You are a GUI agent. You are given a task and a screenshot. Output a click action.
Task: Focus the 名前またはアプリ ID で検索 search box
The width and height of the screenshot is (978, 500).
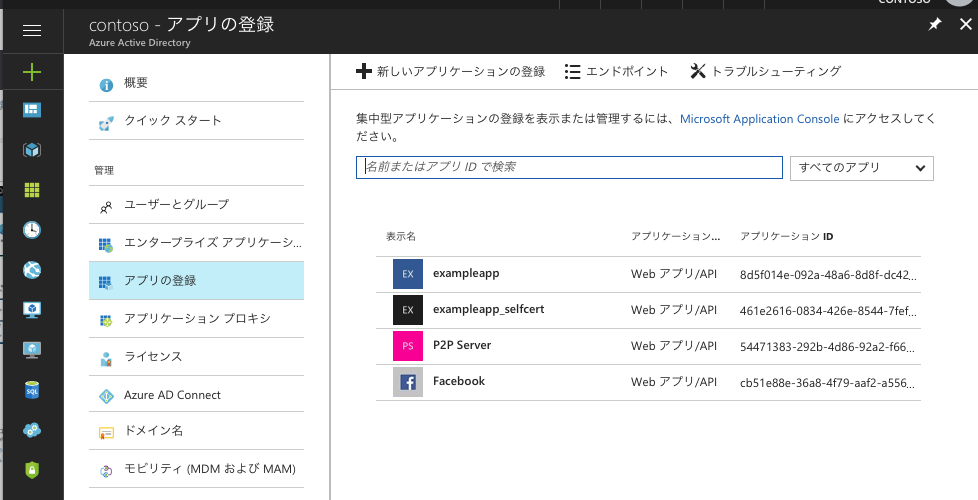[569, 168]
